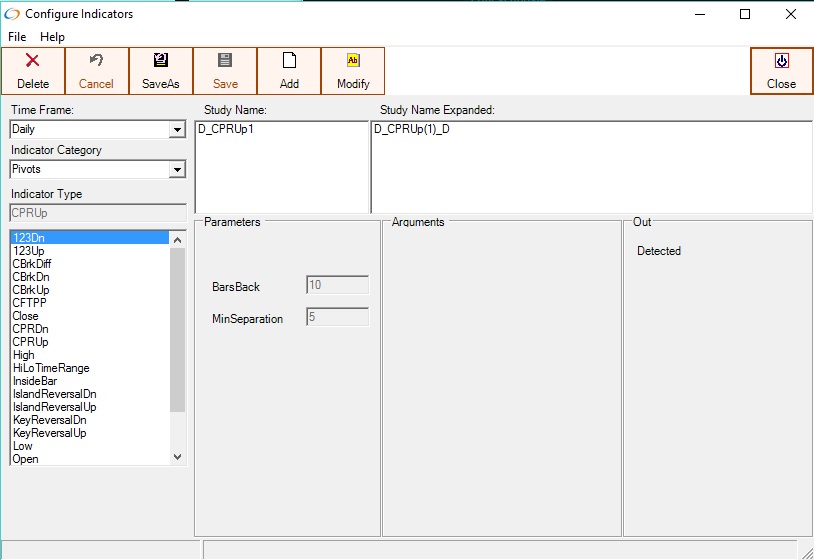Click the application logo in title bar
The height and width of the screenshot is (560, 814).
13,14
